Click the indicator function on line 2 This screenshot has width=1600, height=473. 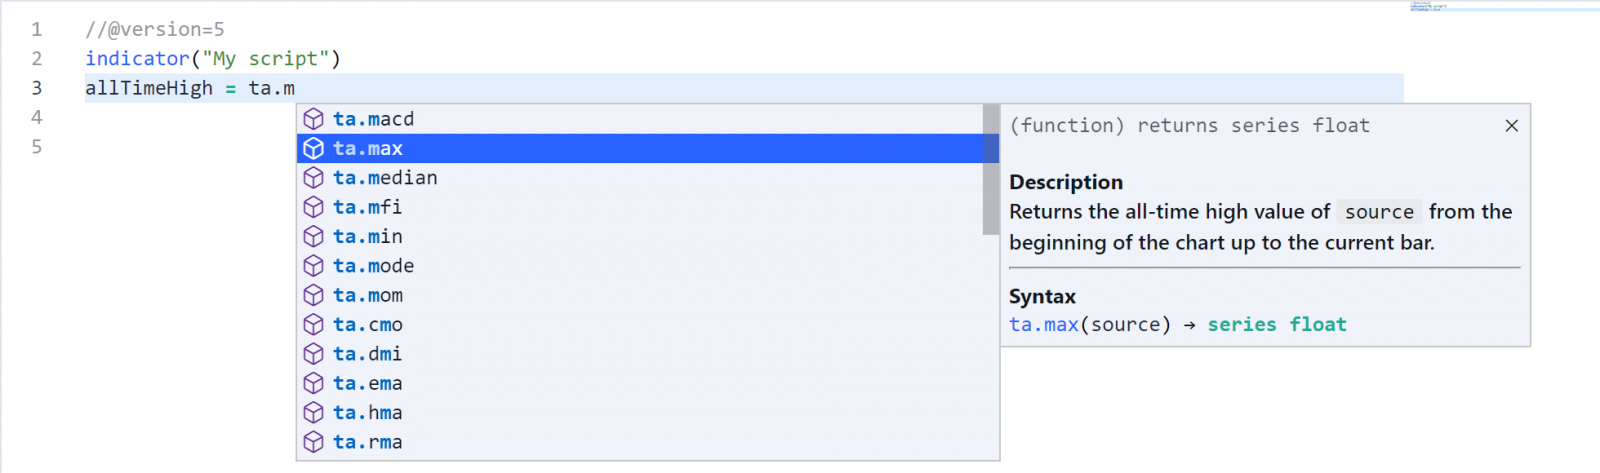coord(137,59)
